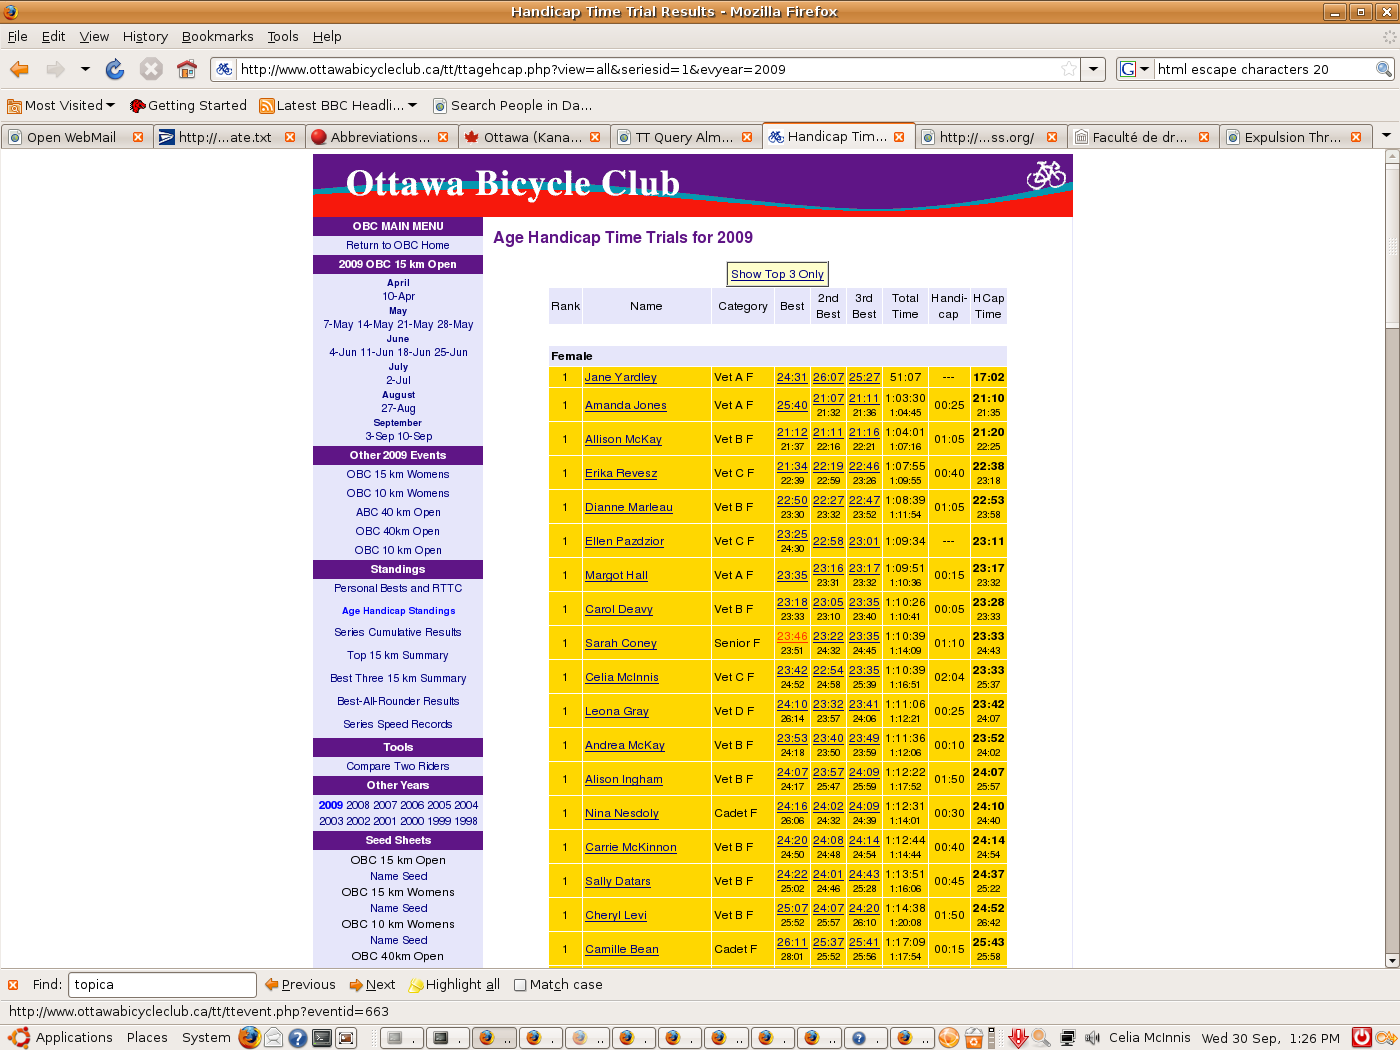Click the Show Top 3 Only button
This screenshot has height=1050, width=1400.
tap(777, 274)
